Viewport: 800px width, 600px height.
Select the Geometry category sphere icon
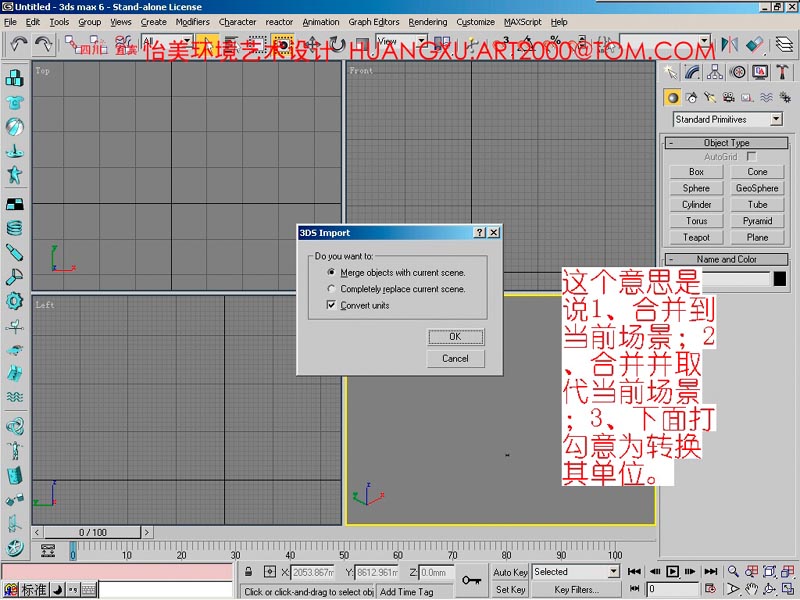click(x=673, y=97)
